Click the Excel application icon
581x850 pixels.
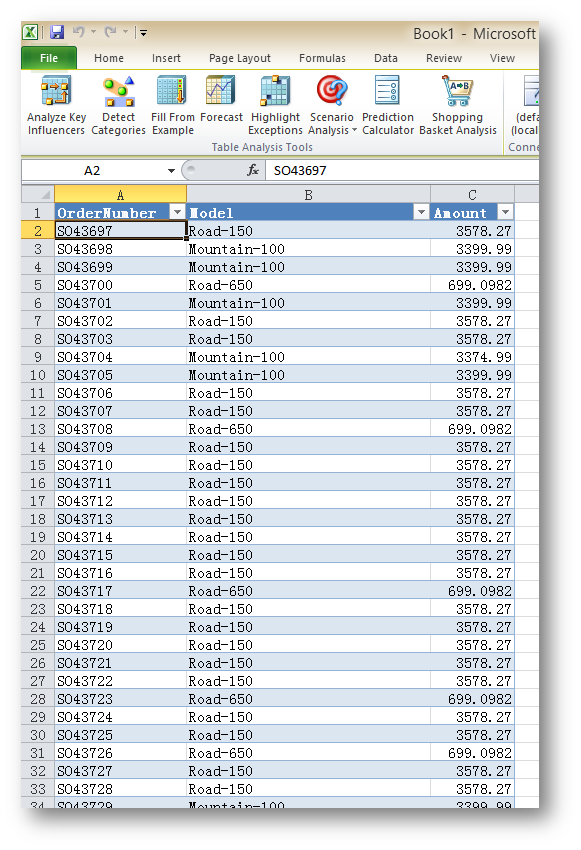[x=30, y=33]
